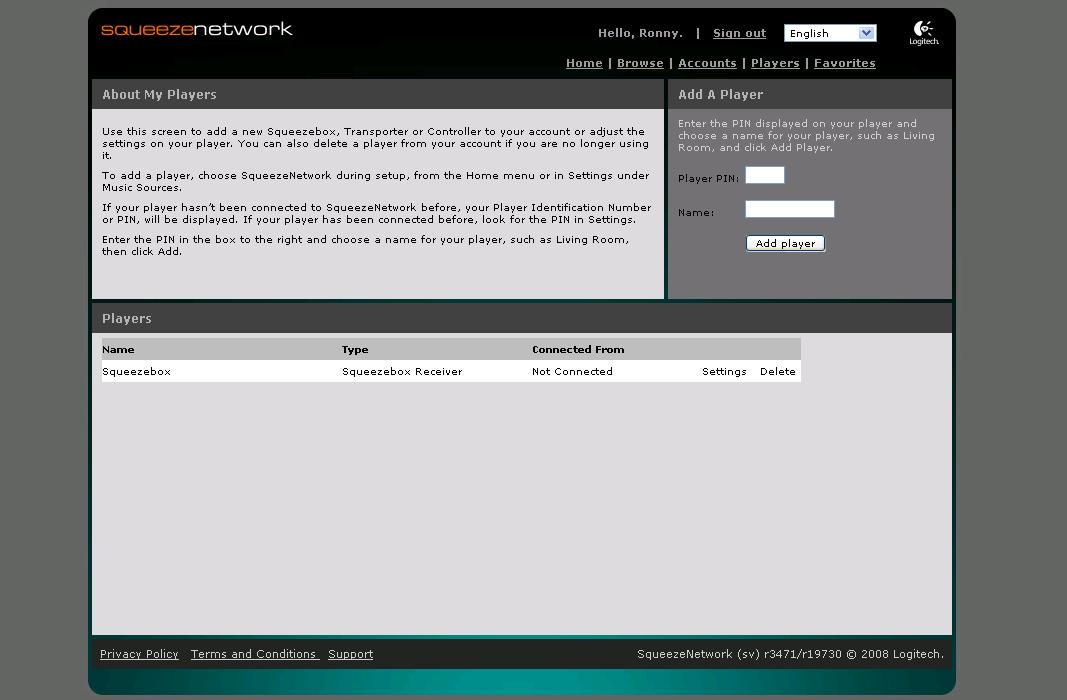The image size is (1067, 700).
Task: Click the Type column header
Action: click(355, 350)
